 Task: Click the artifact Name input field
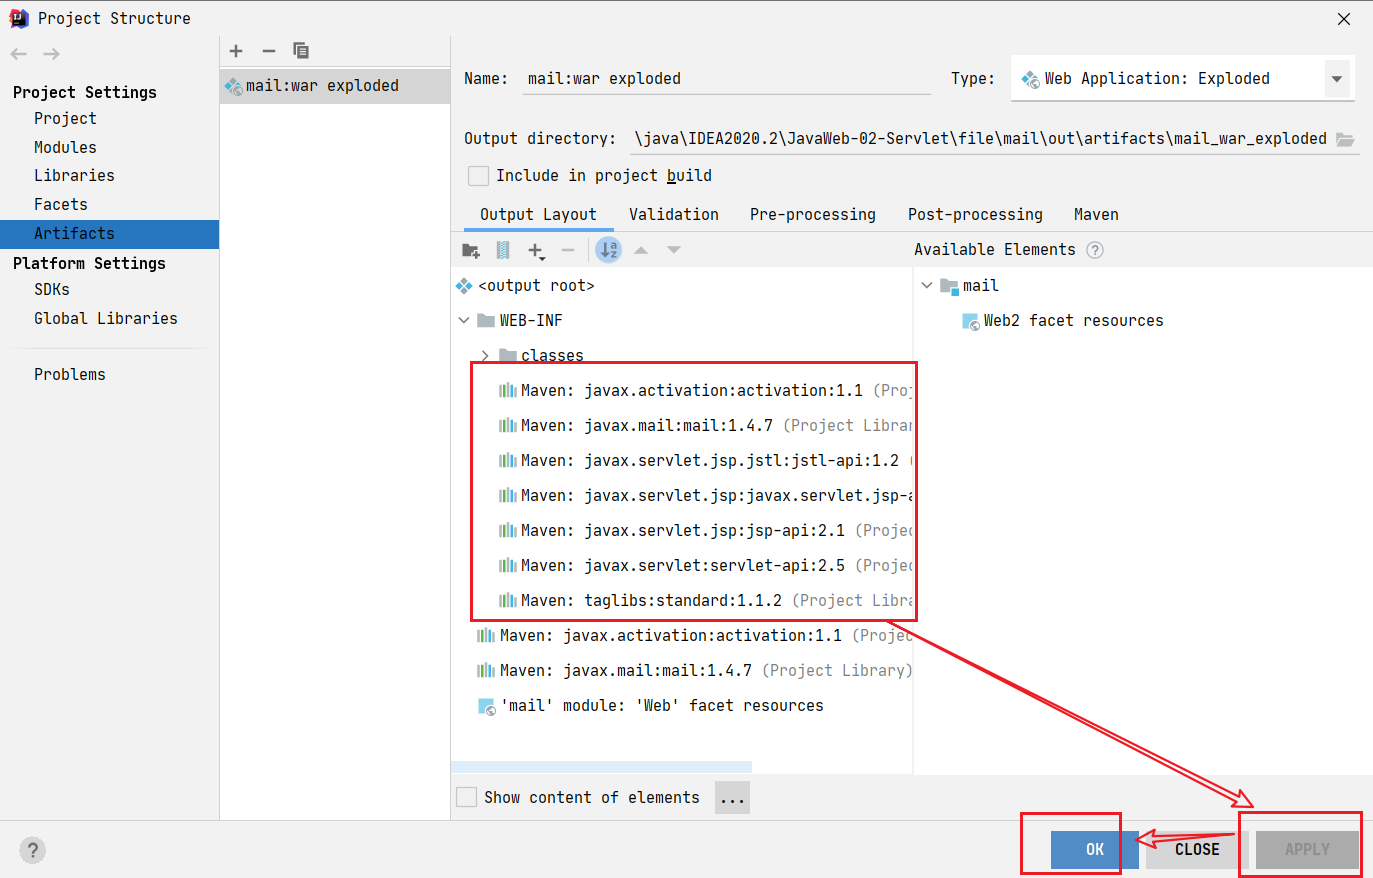(x=727, y=79)
